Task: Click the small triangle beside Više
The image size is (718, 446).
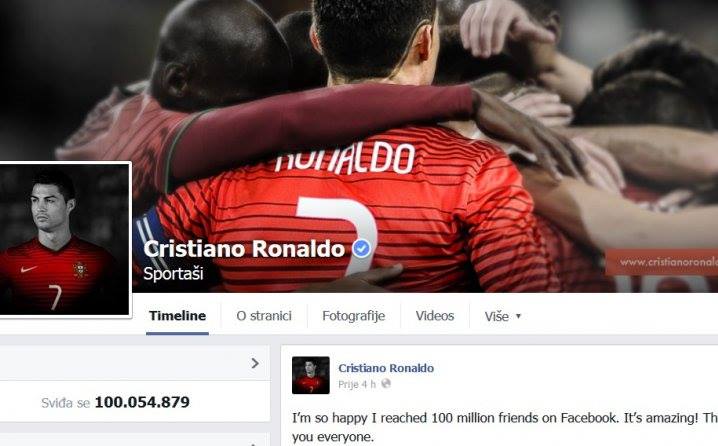Action: point(518,316)
